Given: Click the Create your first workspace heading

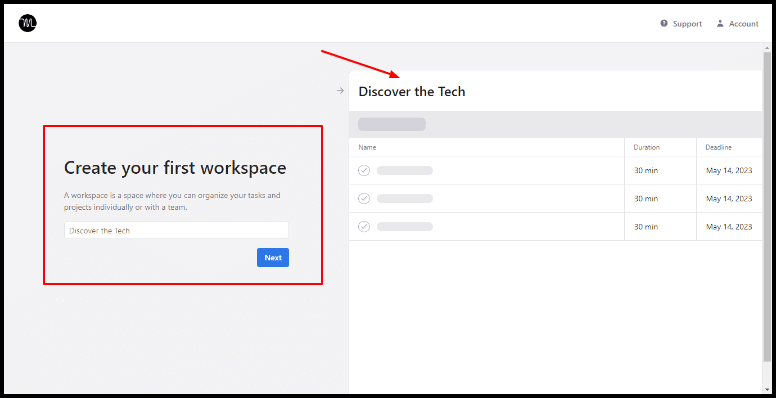Looking at the screenshot, I should pyautogui.click(x=175, y=168).
